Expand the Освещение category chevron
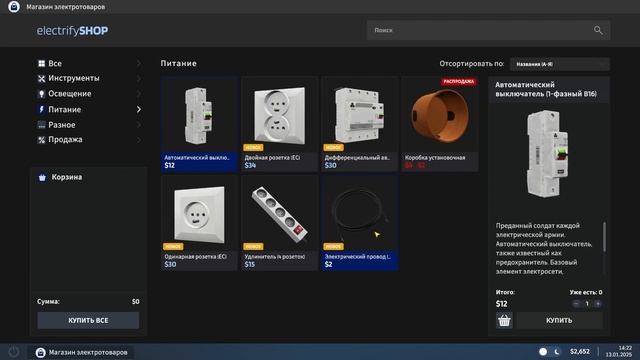The image size is (640, 360). (139, 94)
